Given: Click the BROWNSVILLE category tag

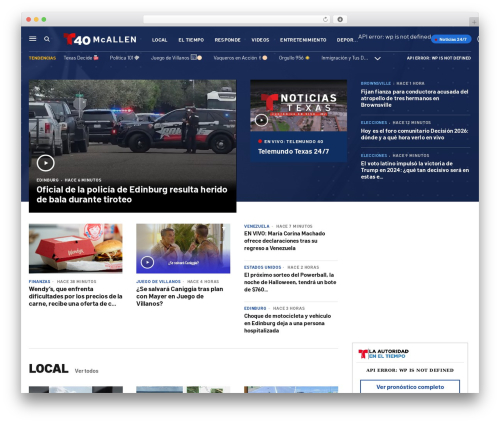Looking at the screenshot, I should 376,83.
